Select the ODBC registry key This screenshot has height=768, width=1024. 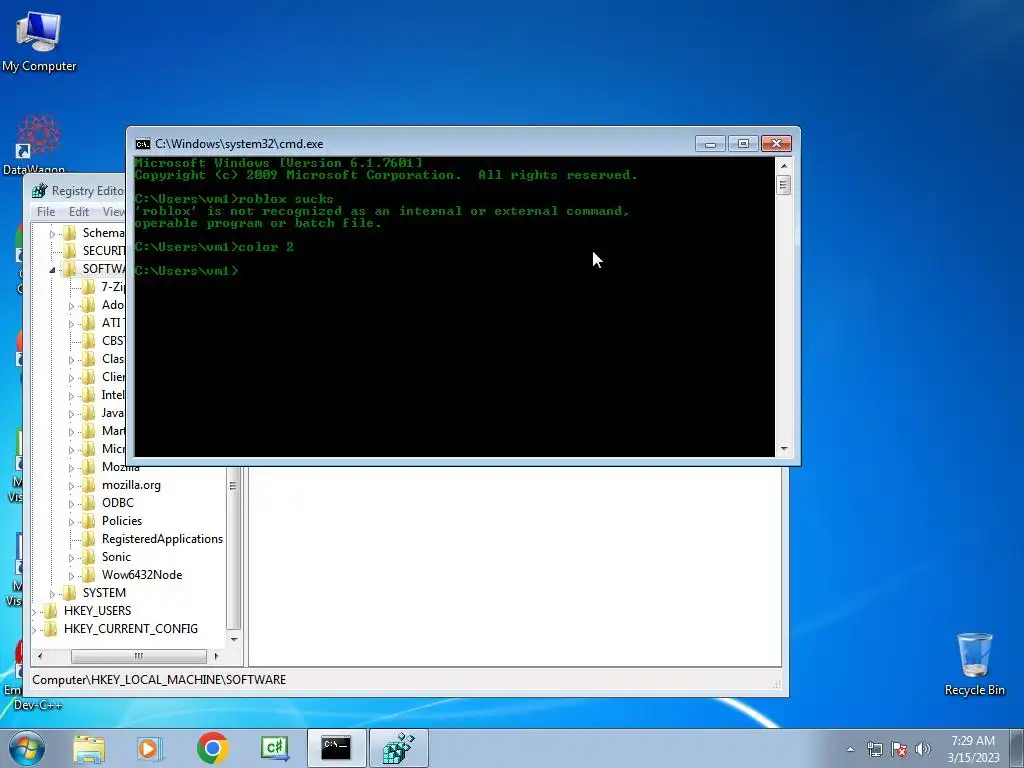pyautogui.click(x=118, y=503)
